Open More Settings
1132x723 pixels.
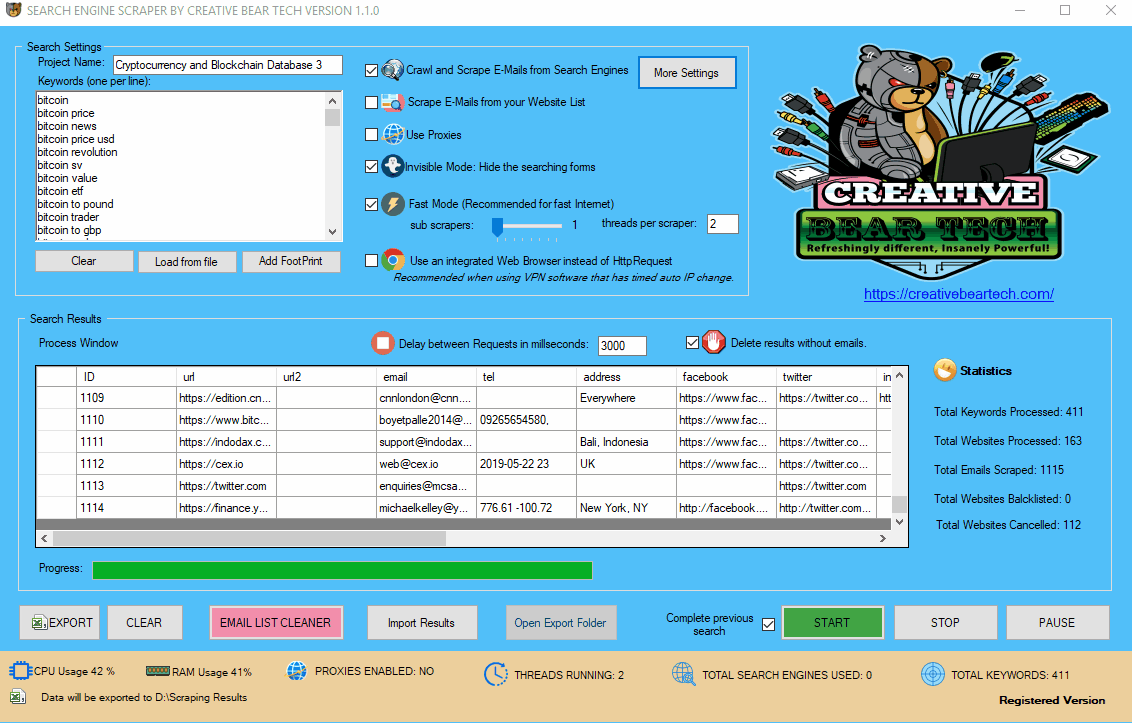click(x=687, y=73)
